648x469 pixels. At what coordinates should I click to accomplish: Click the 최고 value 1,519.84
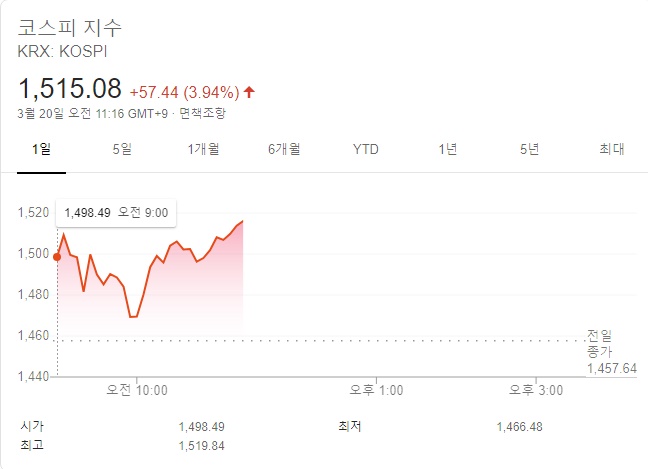coord(201,445)
